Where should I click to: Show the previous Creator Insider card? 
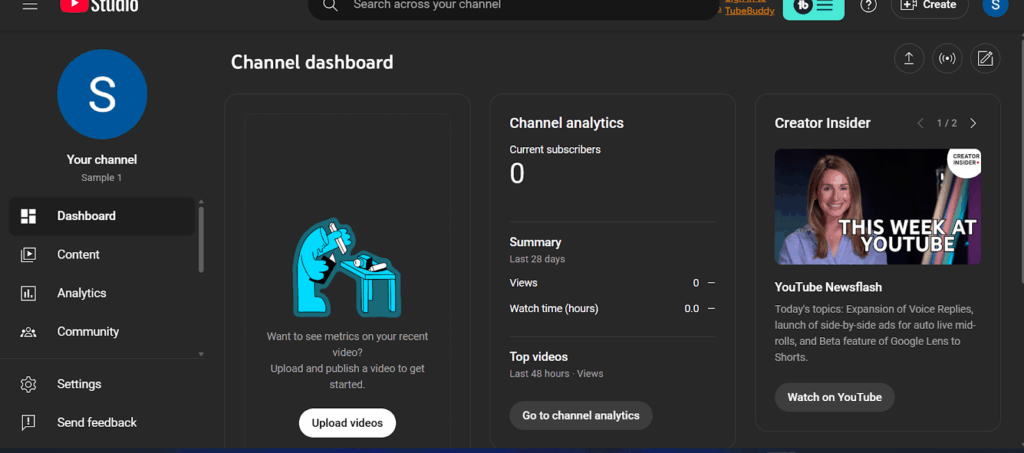tap(921, 123)
